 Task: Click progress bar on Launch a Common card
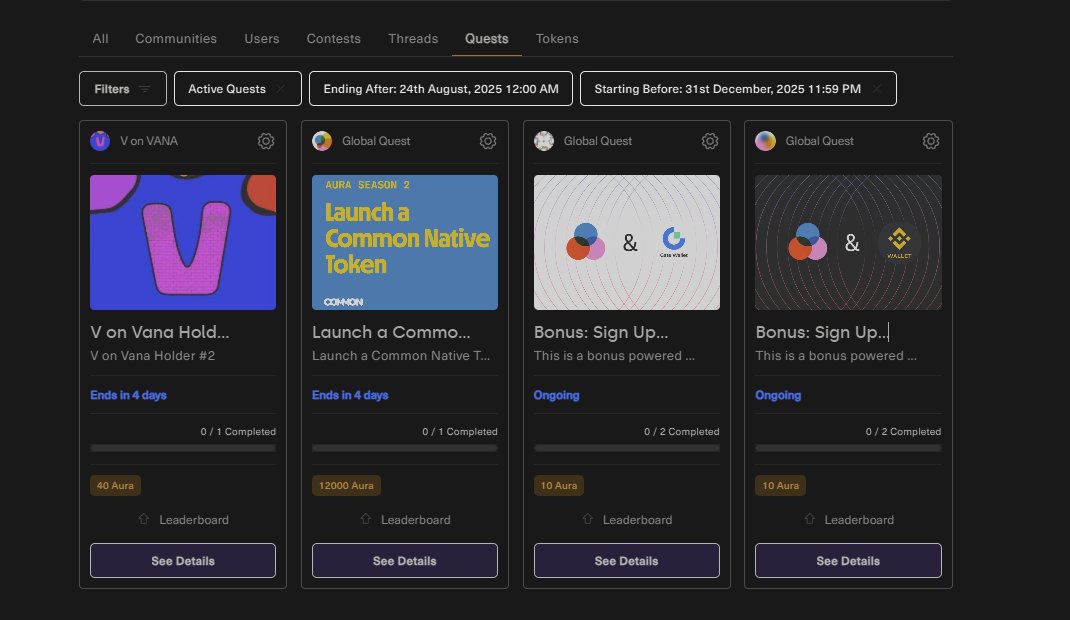405,448
